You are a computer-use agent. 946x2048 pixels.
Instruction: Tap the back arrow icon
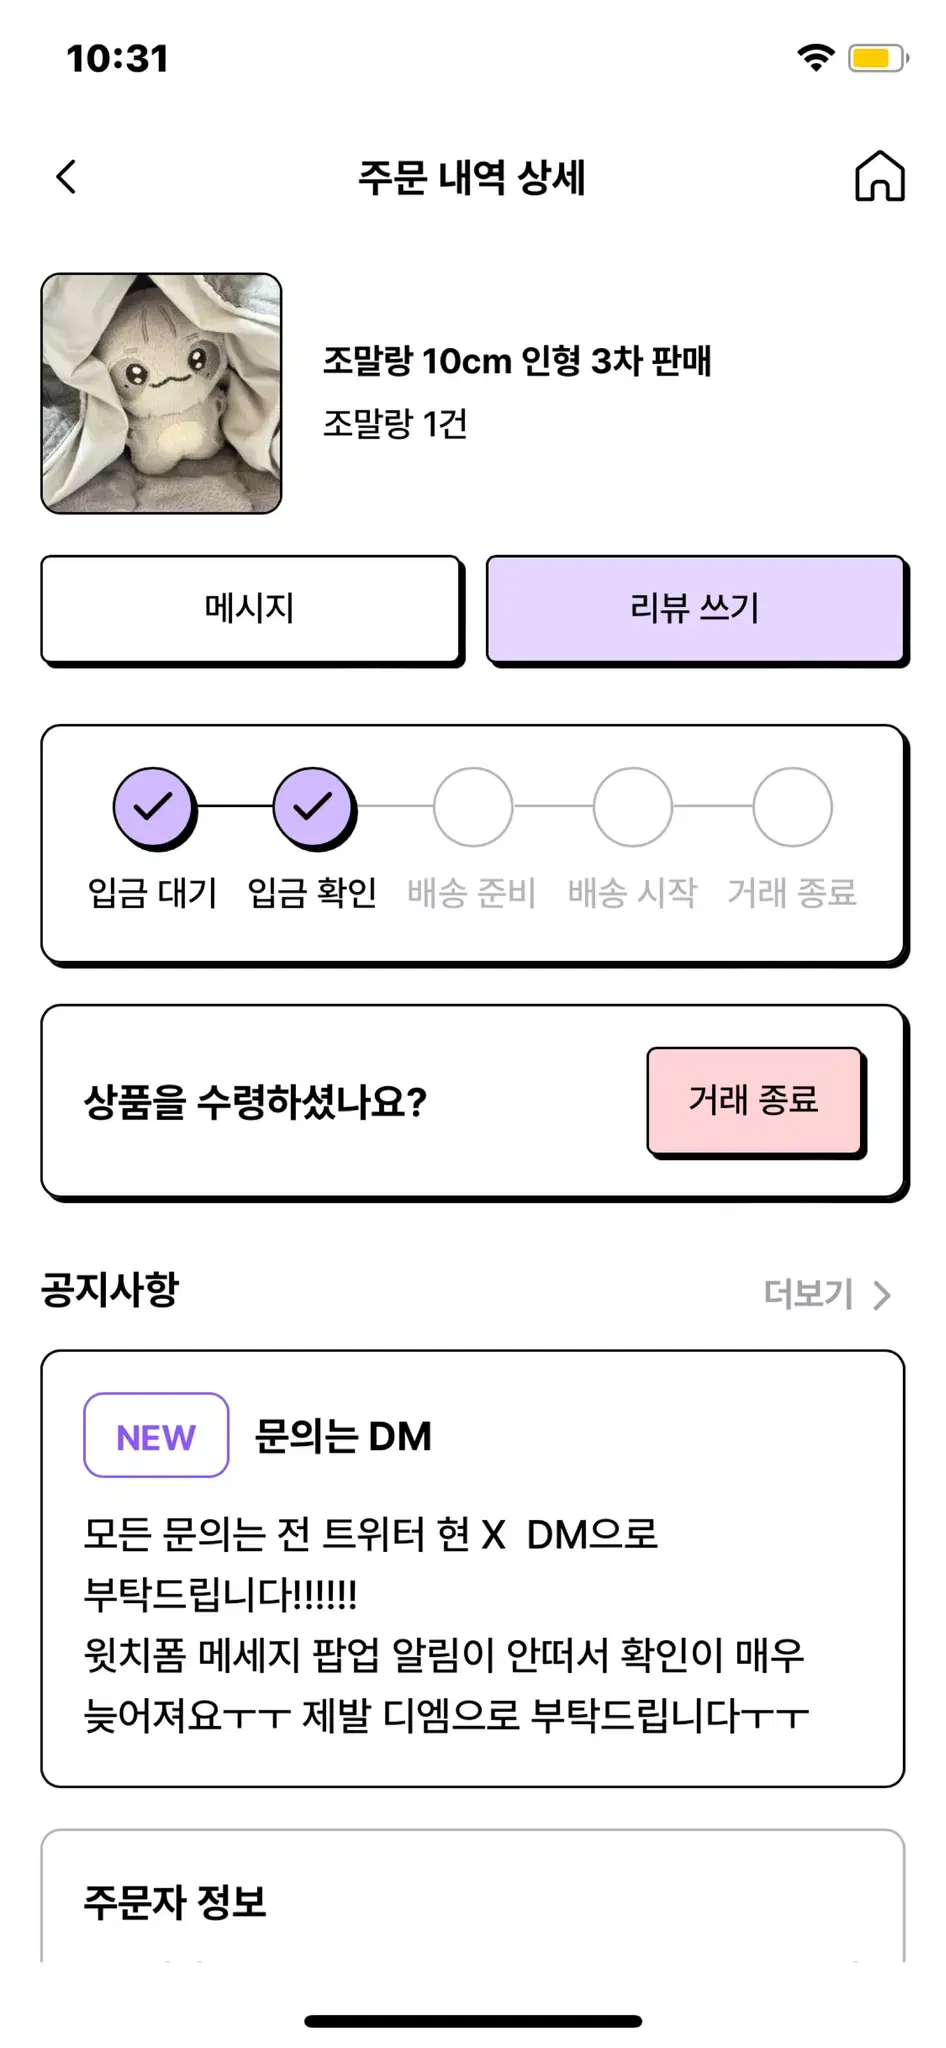click(x=66, y=177)
